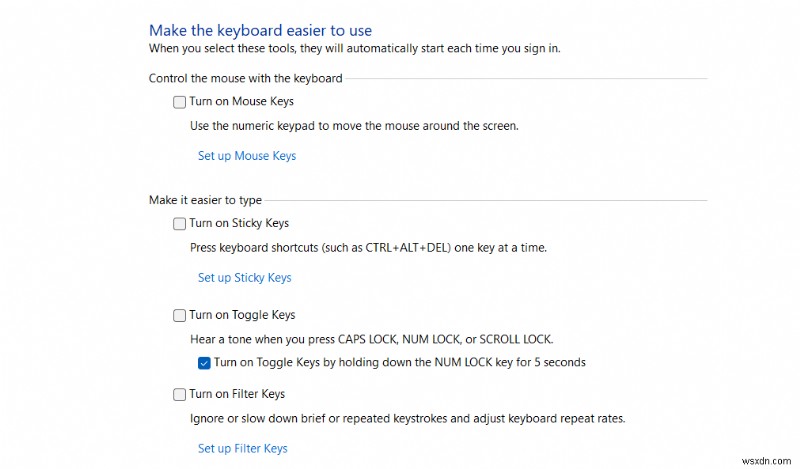The image size is (800, 469).
Task: Uncheck the NUM LOCK 5 seconds option
Action: pos(205,363)
